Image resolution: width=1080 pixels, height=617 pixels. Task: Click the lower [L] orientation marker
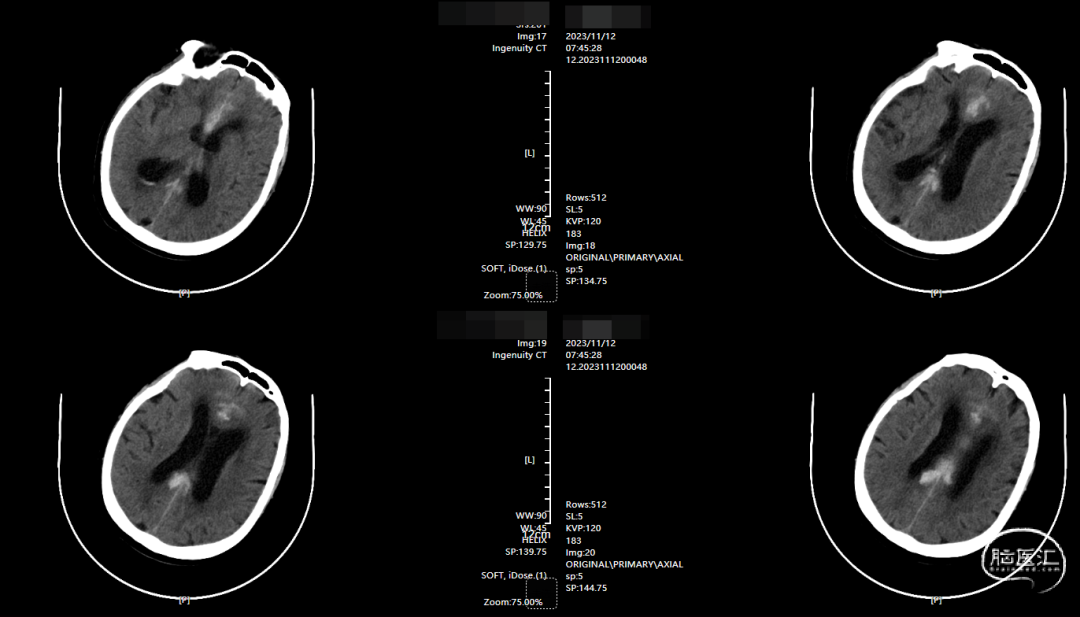pos(529,460)
